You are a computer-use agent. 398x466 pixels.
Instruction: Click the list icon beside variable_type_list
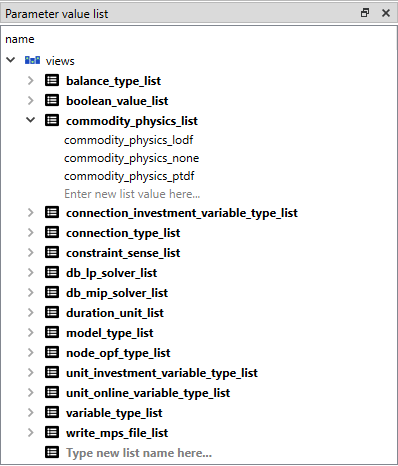point(52,412)
